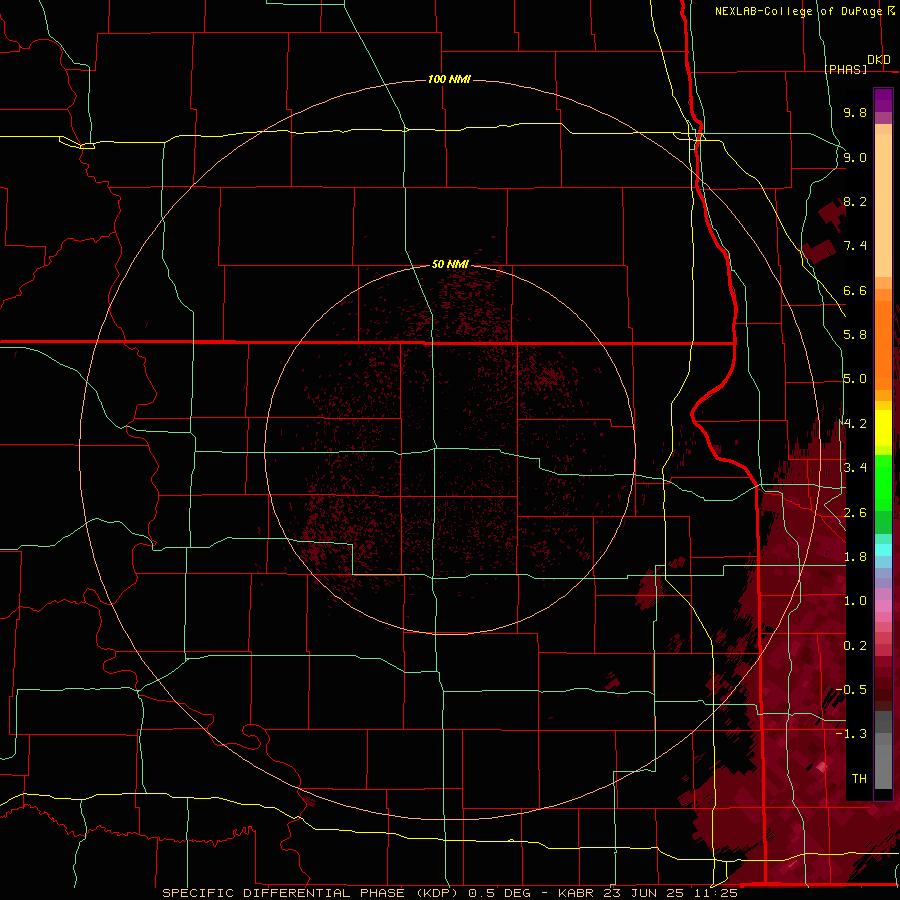Image resolution: width=900 pixels, height=900 pixels.
Task: Pick the yellow band of the color scale
Action: [883, 428]
